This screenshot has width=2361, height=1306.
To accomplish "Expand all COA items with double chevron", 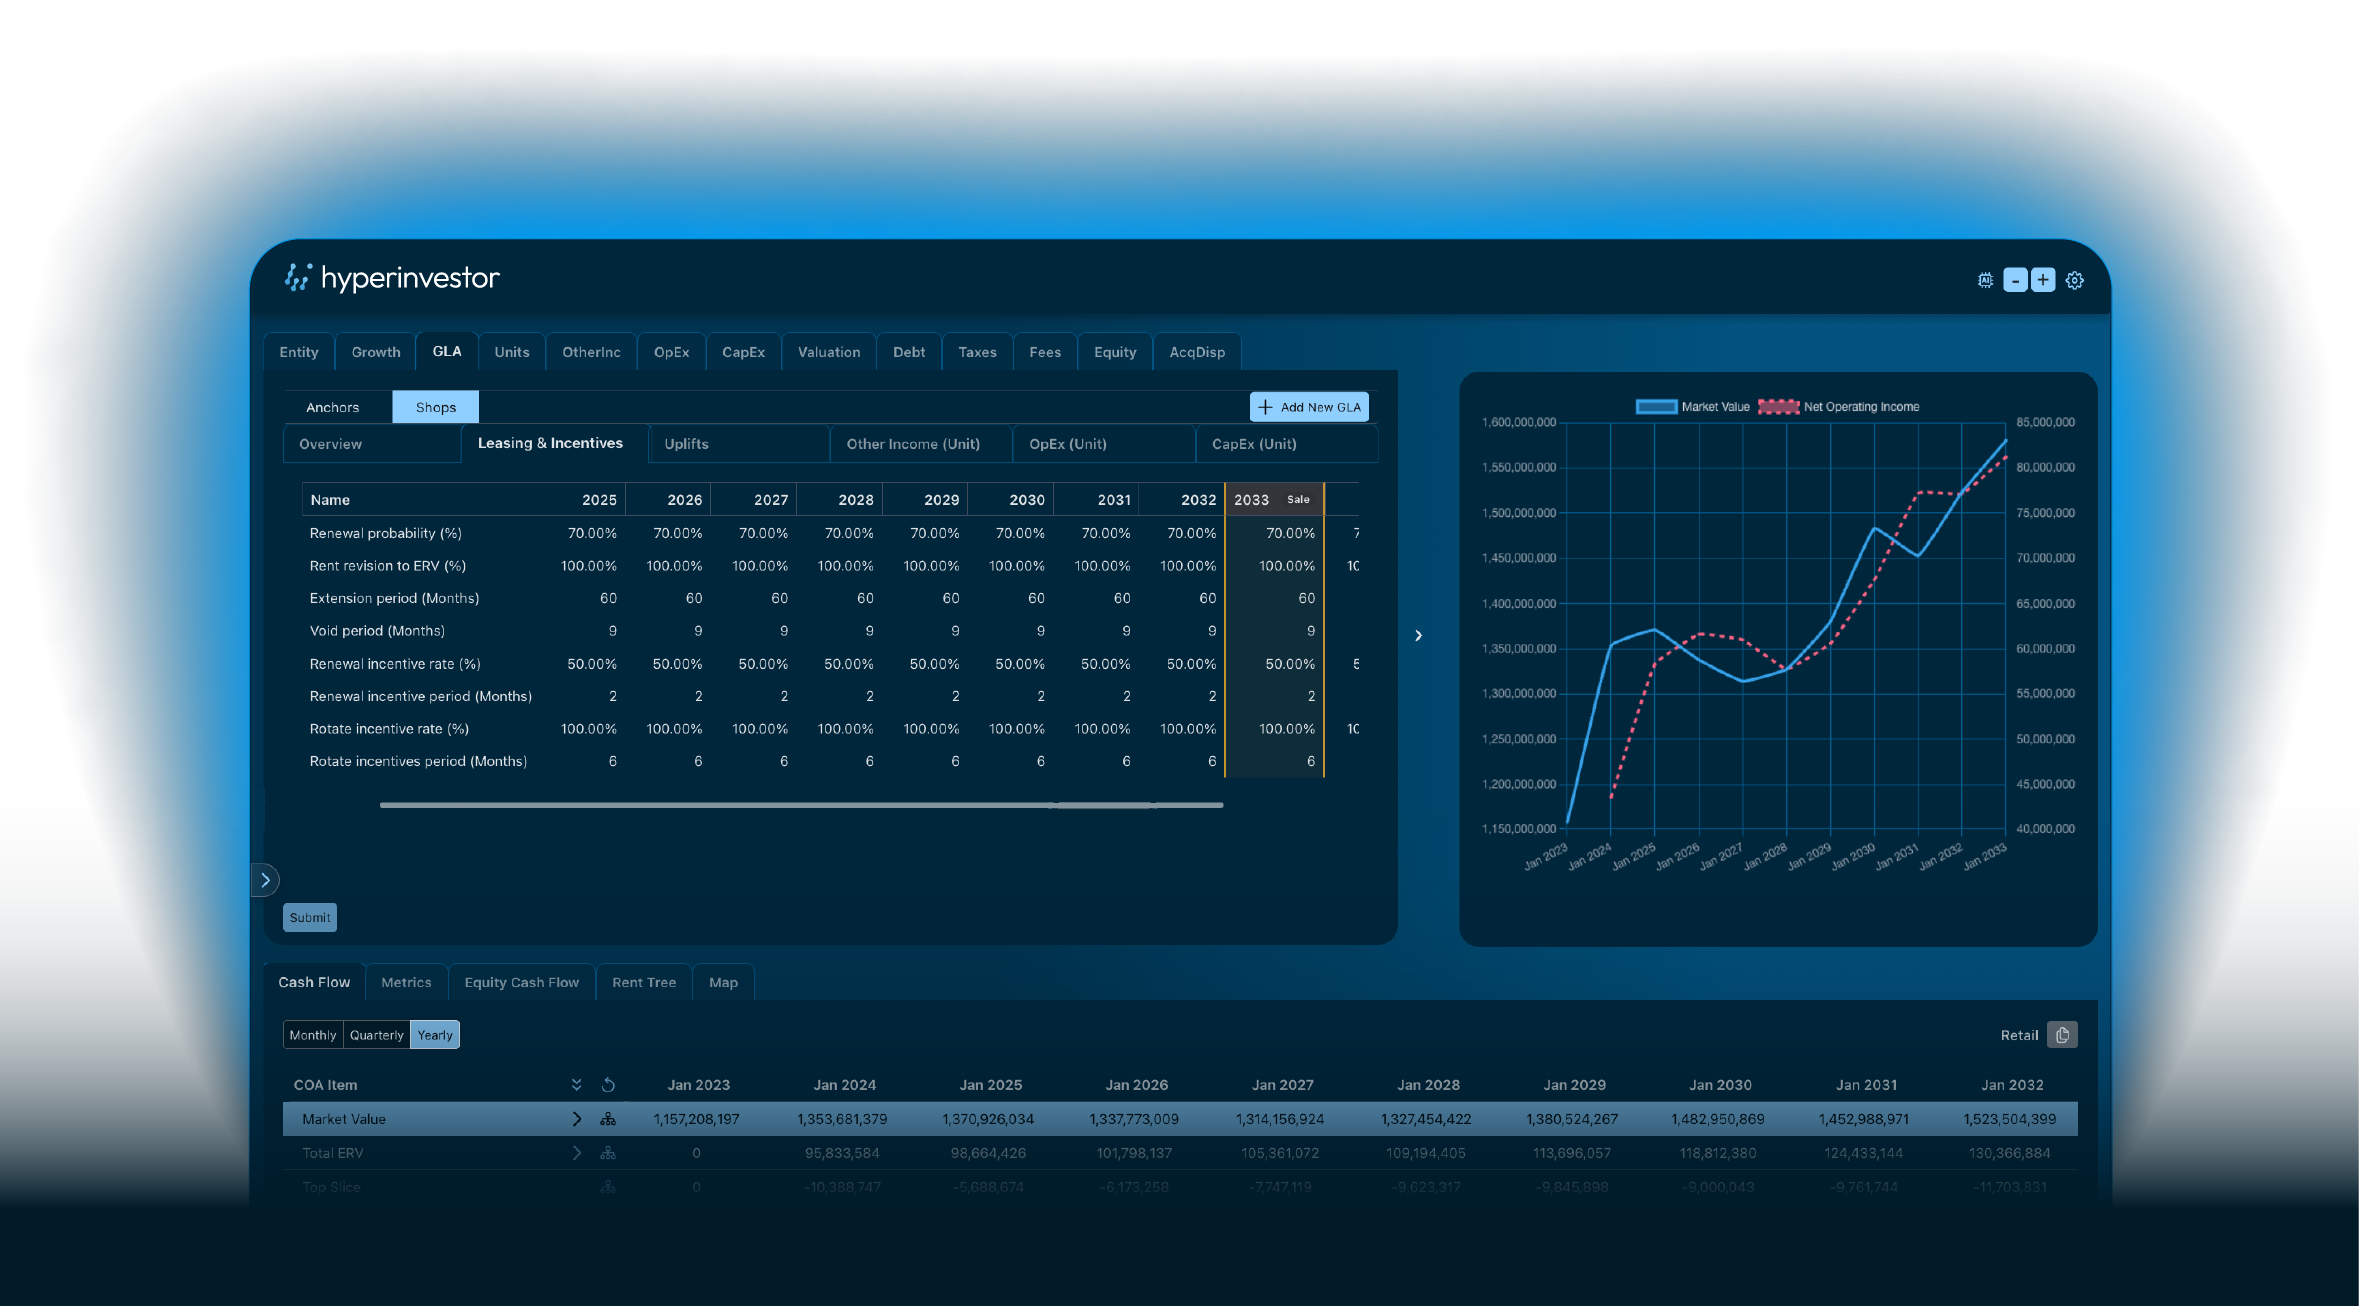I will click(577, 1085).
